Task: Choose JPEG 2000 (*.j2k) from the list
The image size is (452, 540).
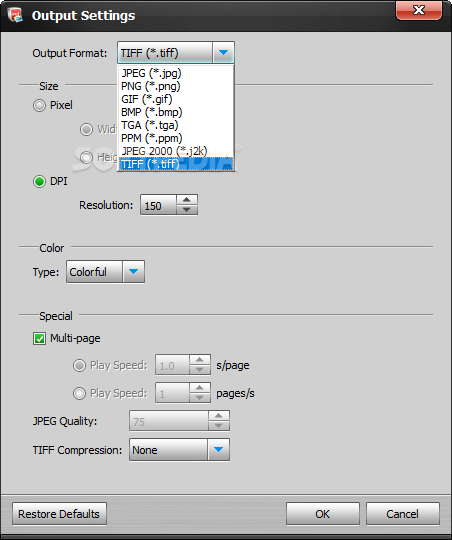Action: 176,151
